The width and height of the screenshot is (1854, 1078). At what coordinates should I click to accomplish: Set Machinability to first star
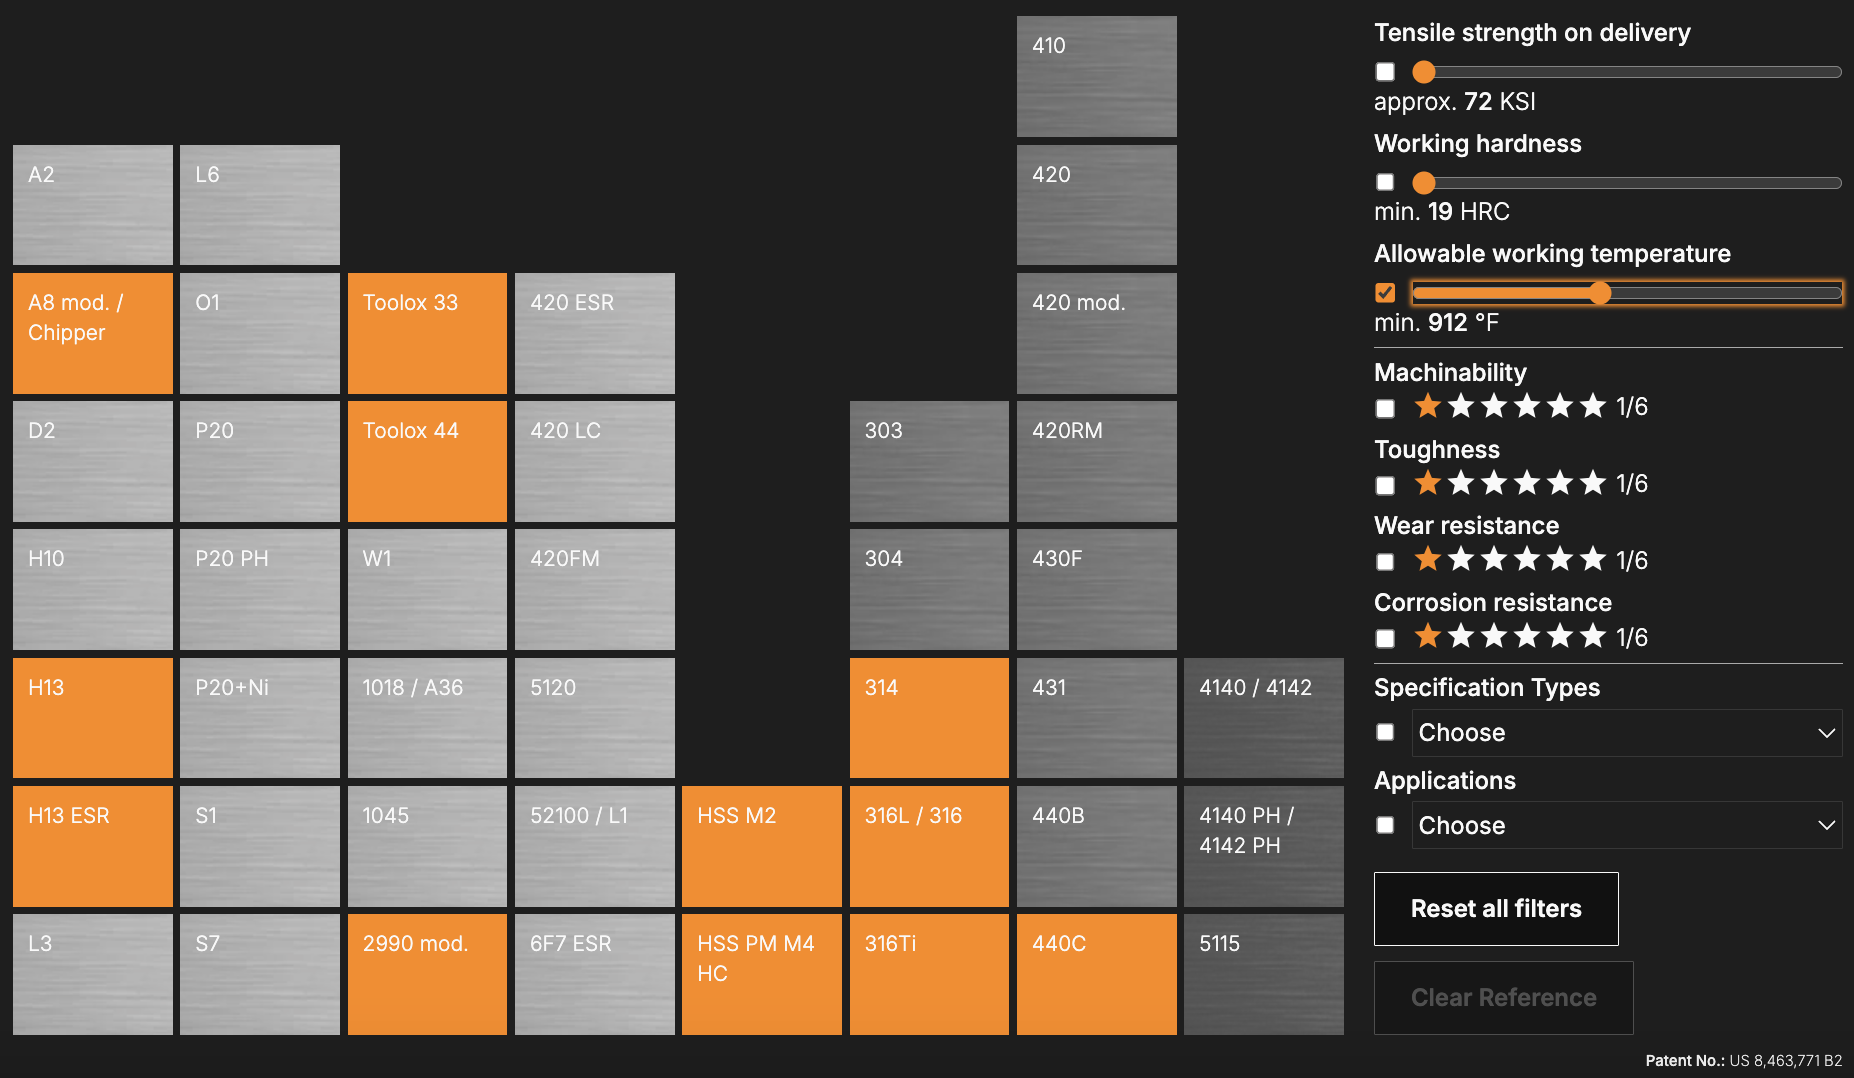[1428, 406]
